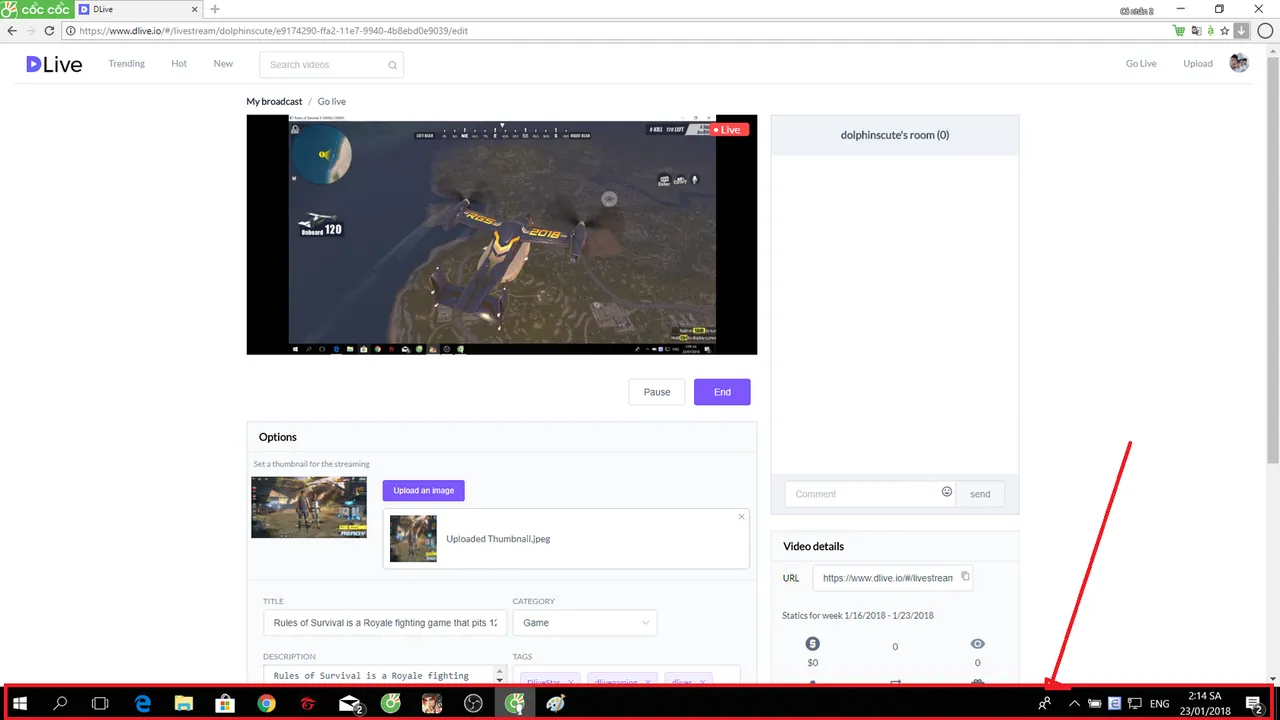1280x720 pixels.
Task: Open the New videos page
Action: pyautogui.click(x=223, y=64)
